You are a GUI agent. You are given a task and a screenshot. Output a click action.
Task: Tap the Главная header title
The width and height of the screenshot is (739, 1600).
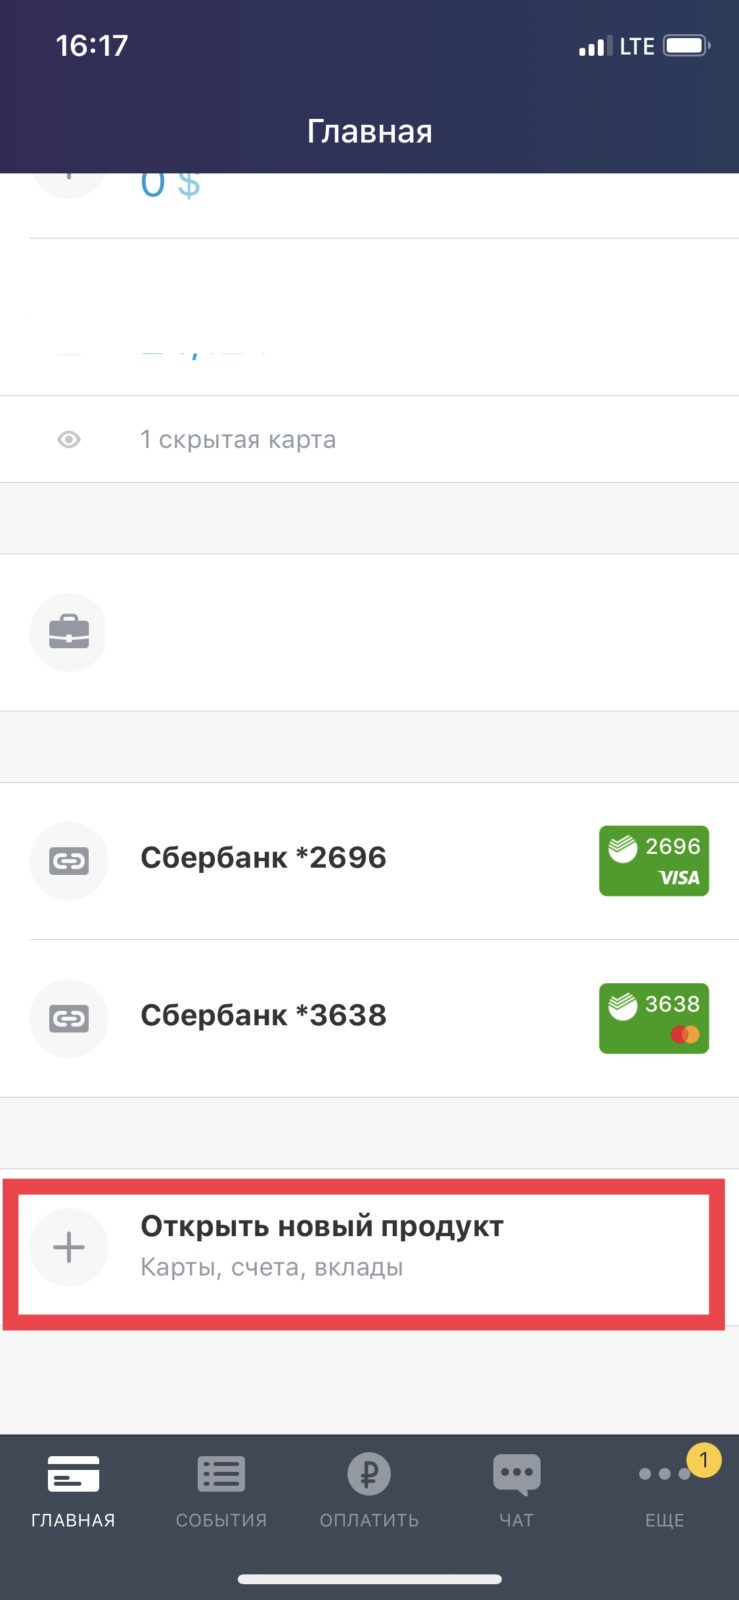[x=369, y=131]
